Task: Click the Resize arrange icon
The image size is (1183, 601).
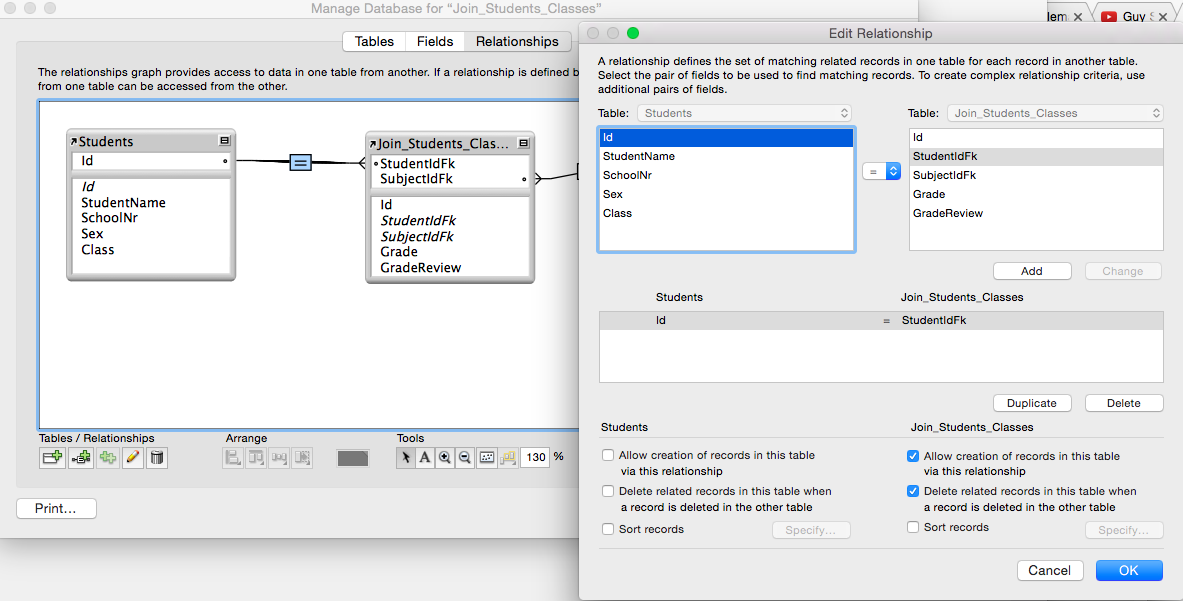Action: 303,458
